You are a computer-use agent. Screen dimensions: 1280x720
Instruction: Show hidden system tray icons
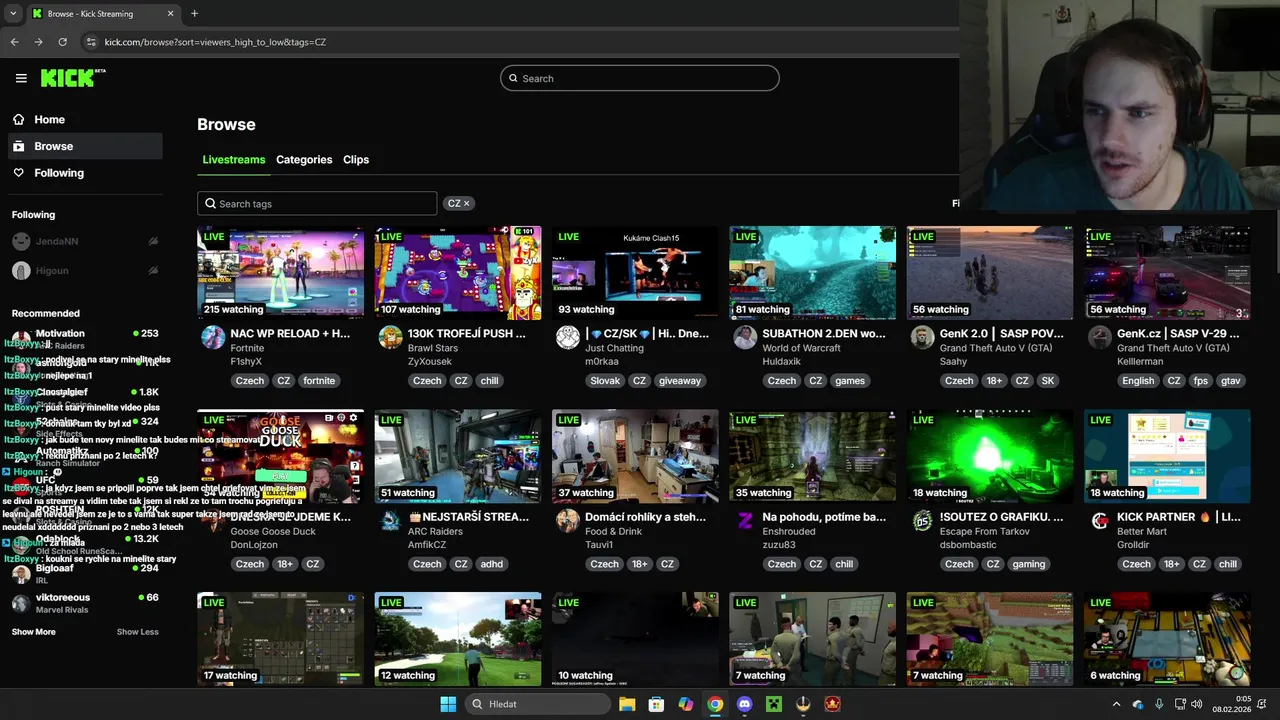coord(1116,704)
